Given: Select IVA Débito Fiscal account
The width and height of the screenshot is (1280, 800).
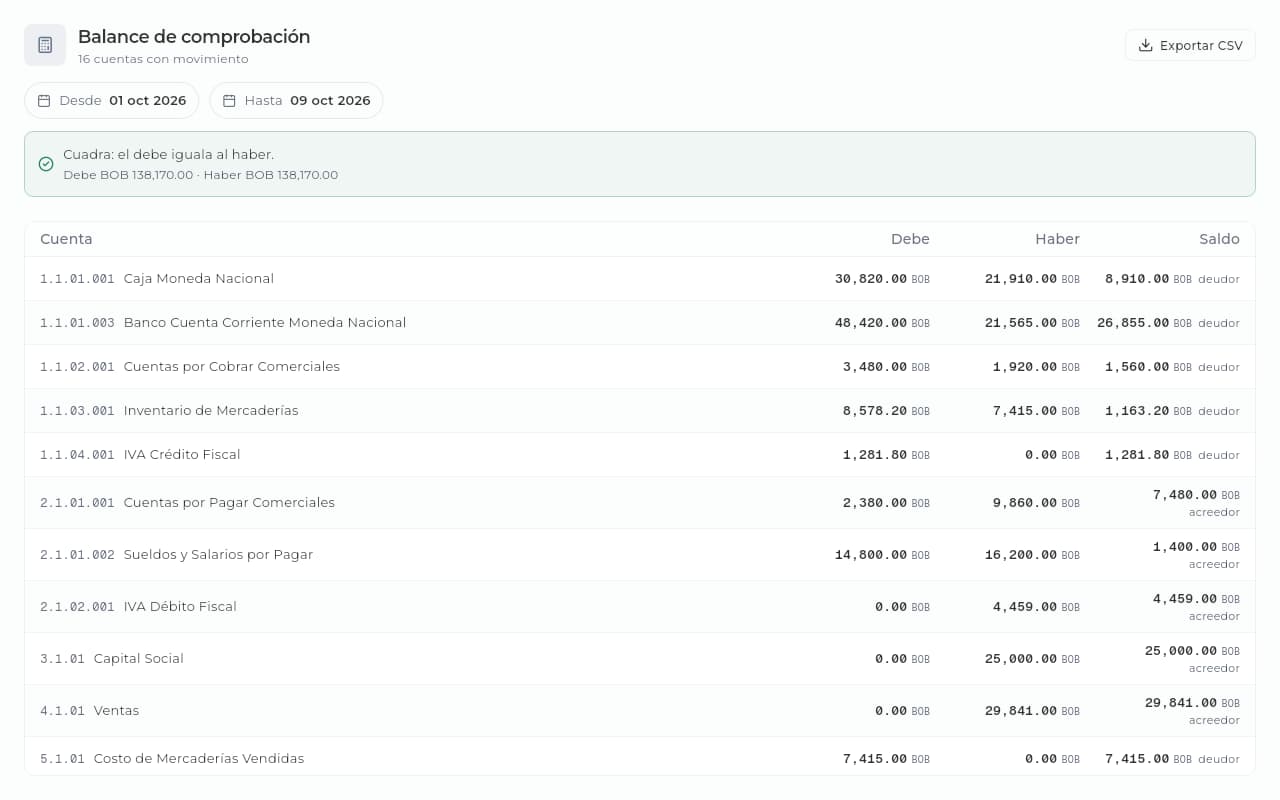Looking at the screenshot, I should click(640, 607).
